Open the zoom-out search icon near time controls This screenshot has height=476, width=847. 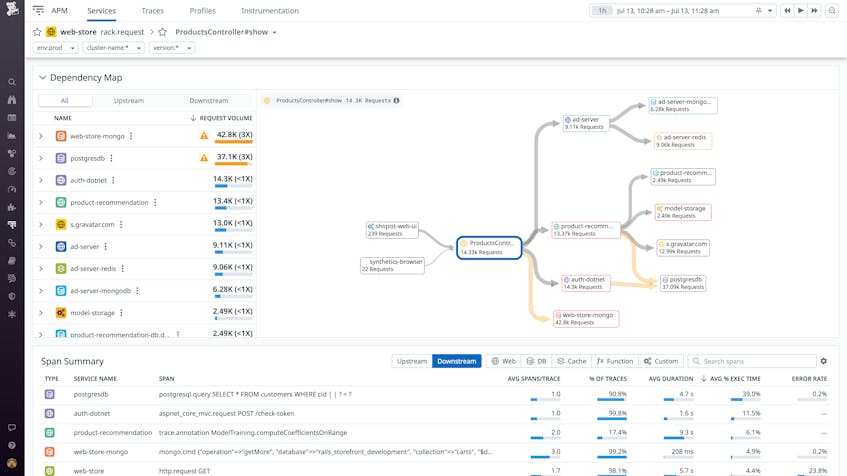tap(832, 10)
